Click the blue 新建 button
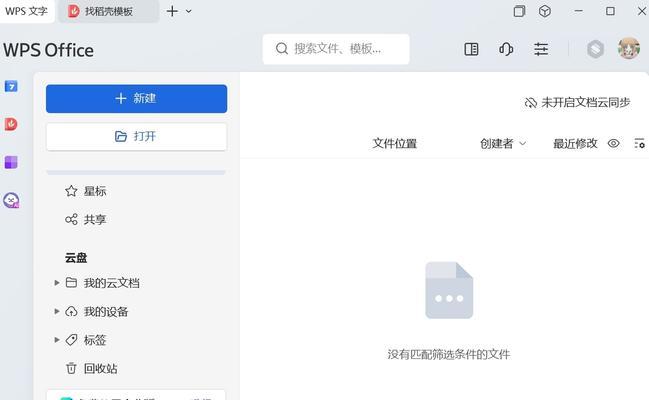Image resolution: width=649 pixels, height=400 pixels. [136, 99]
